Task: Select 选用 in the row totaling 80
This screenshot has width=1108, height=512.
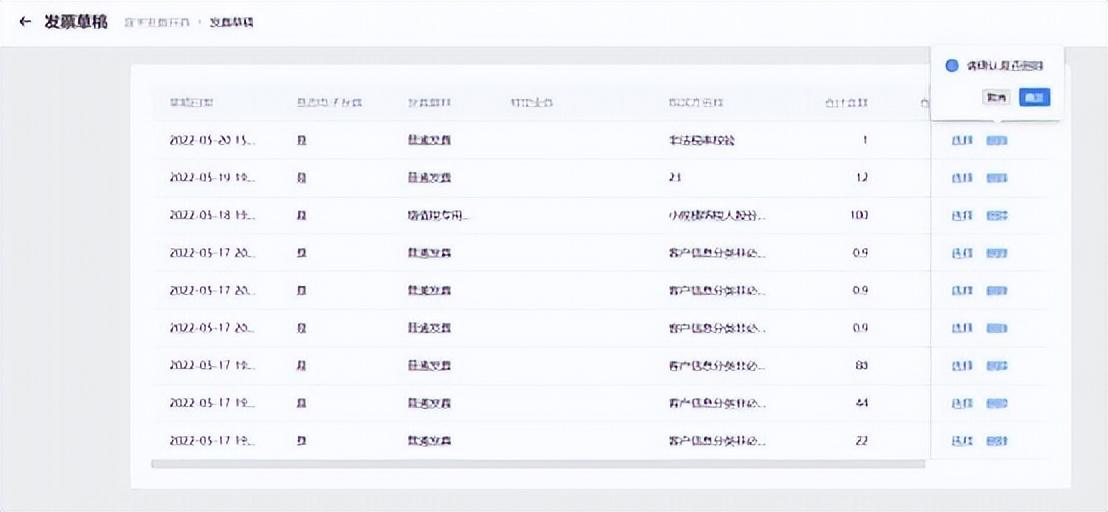Action: tap(962, 366)
